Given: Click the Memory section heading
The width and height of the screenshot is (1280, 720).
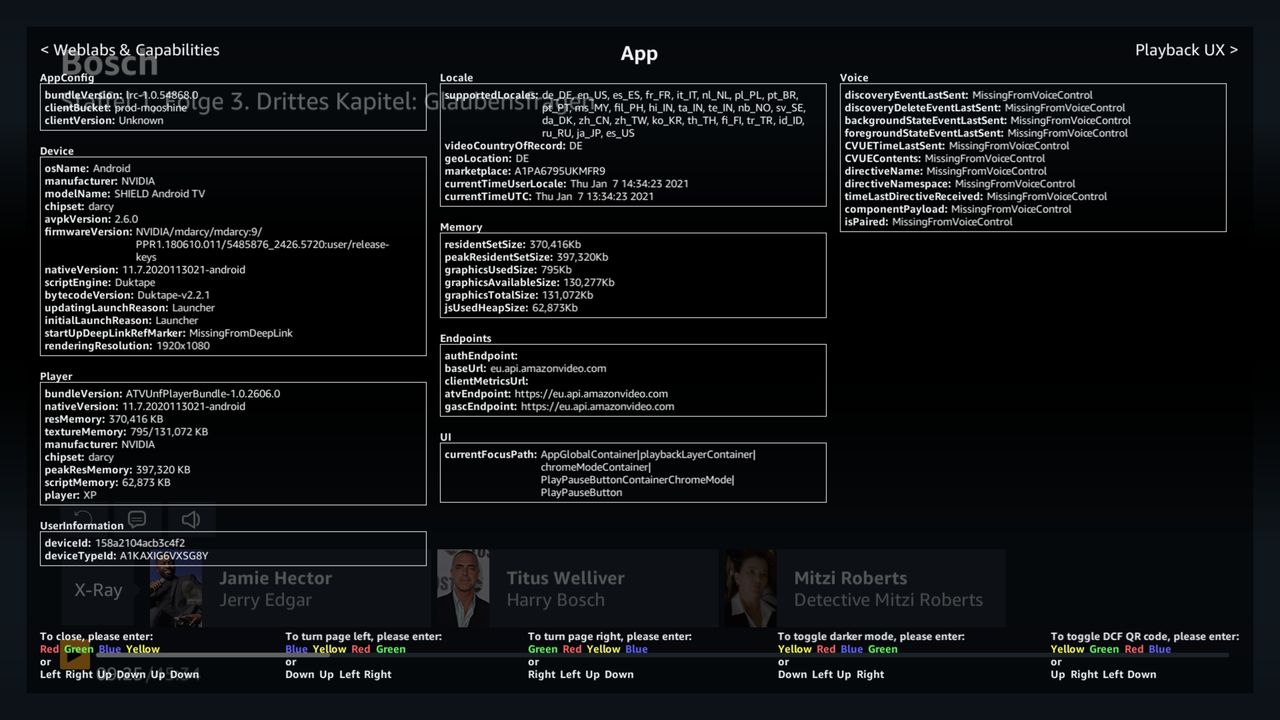Looking at the screenshot, I should pyautogui.click(x=461, y=227).
